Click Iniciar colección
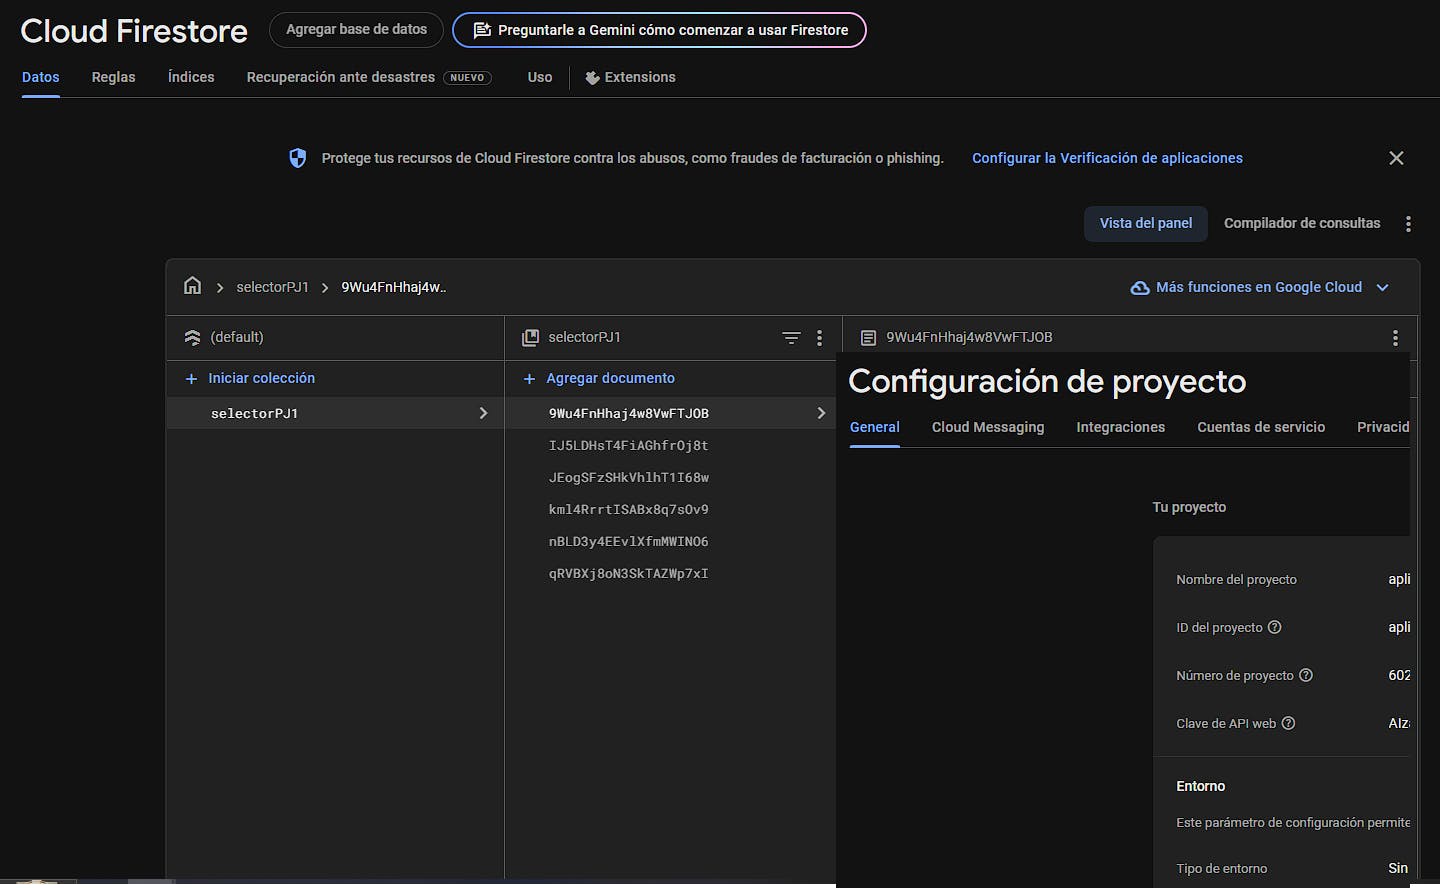This screenshot has height=888, width=1442. [x=261, y=378]
